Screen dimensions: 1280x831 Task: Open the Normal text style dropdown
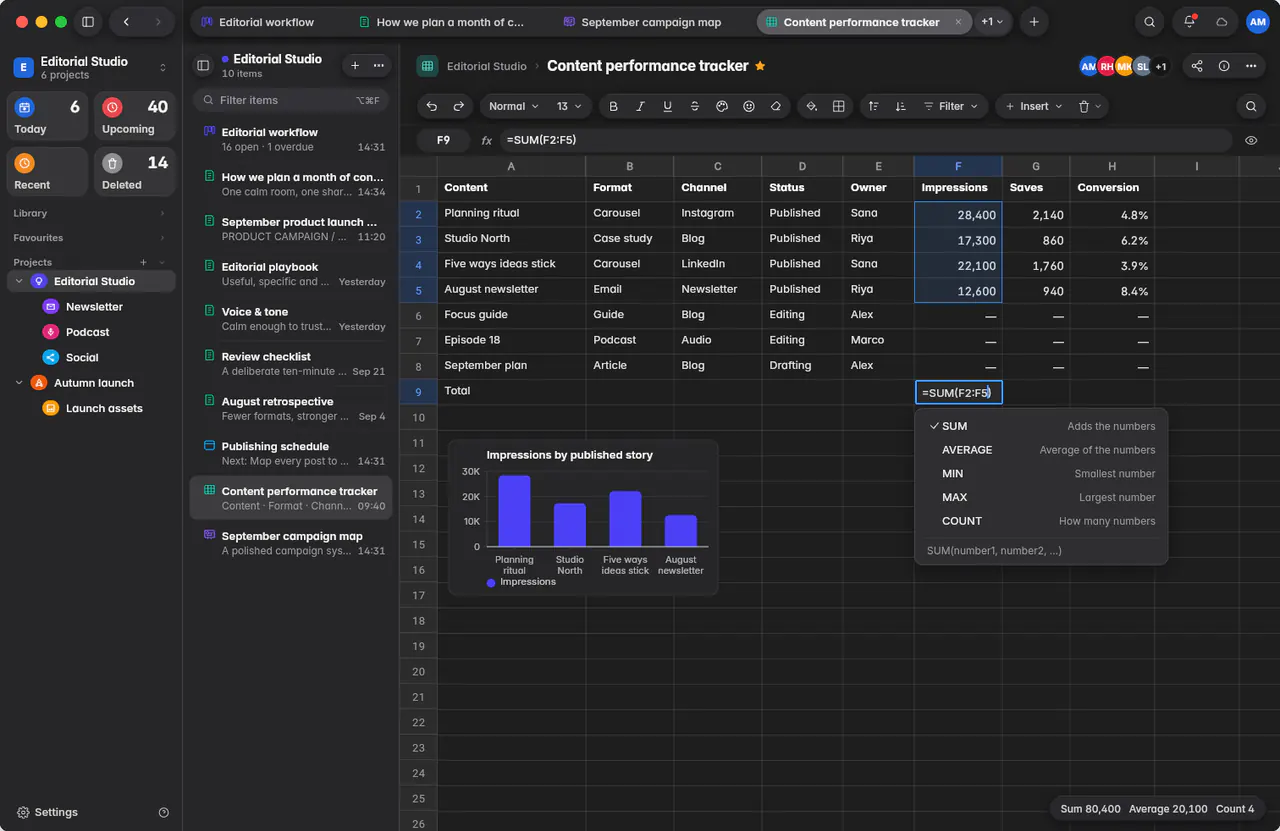coord(514,106)
